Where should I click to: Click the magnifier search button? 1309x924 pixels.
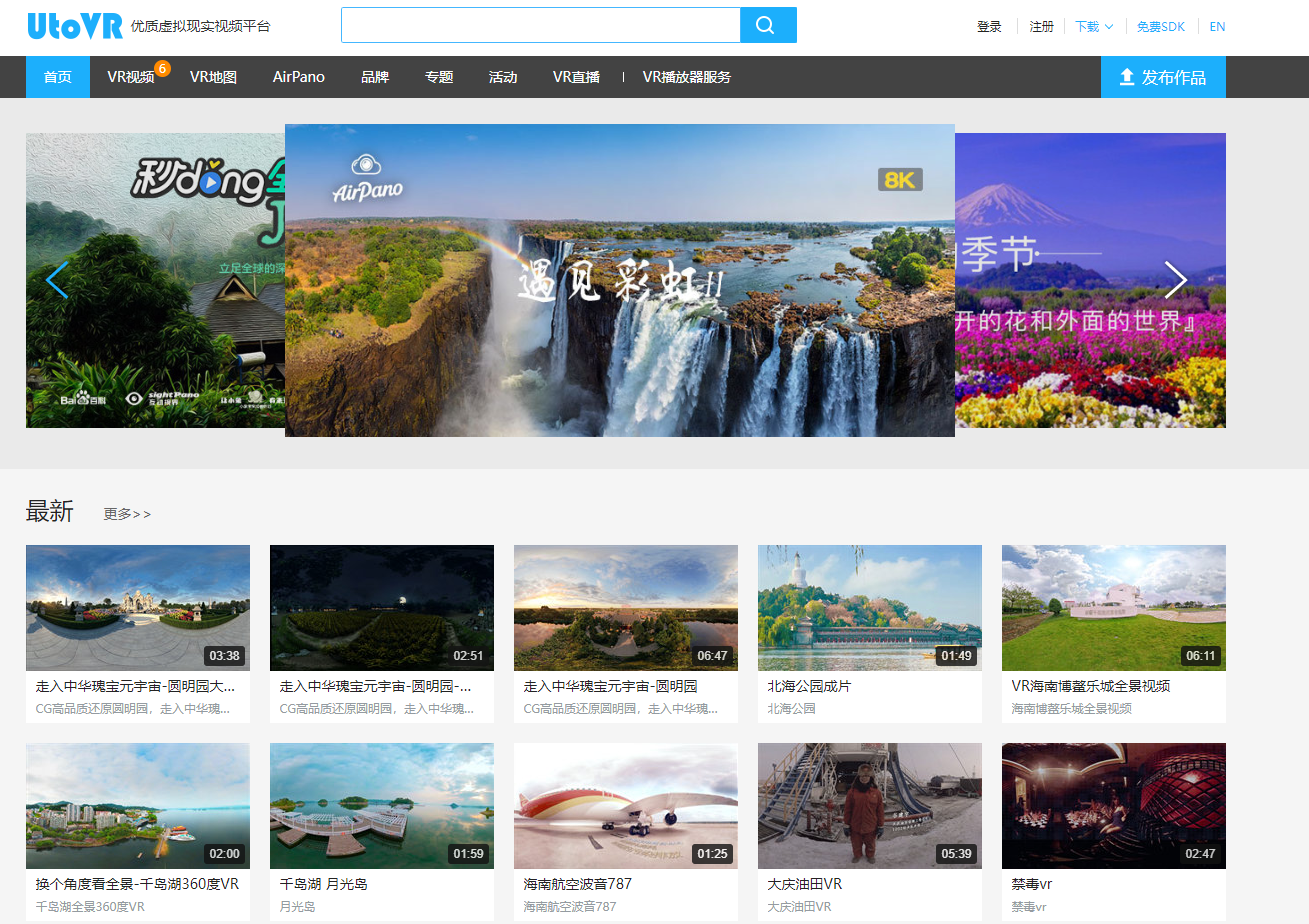767,25
